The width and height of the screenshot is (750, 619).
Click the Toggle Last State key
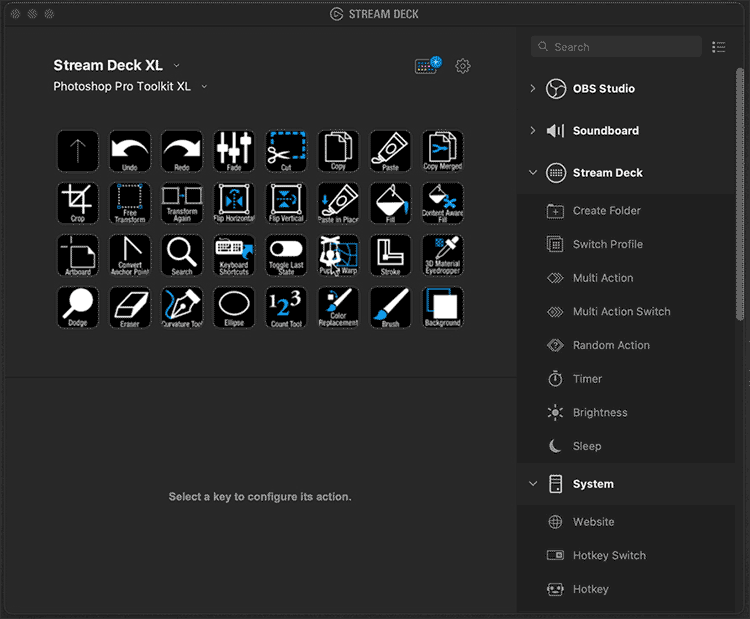(x=286, y=255)
